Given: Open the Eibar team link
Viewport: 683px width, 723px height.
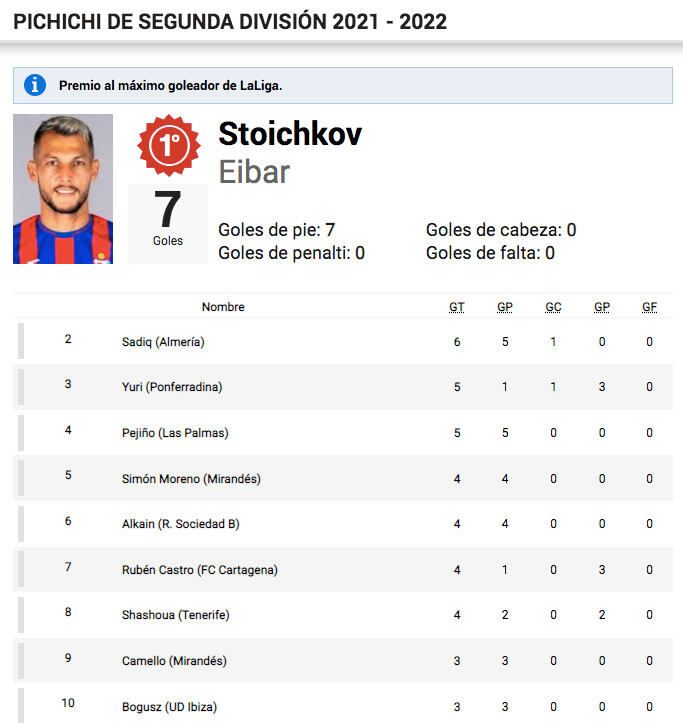Looking at the screenshot, I should (254, 172).
